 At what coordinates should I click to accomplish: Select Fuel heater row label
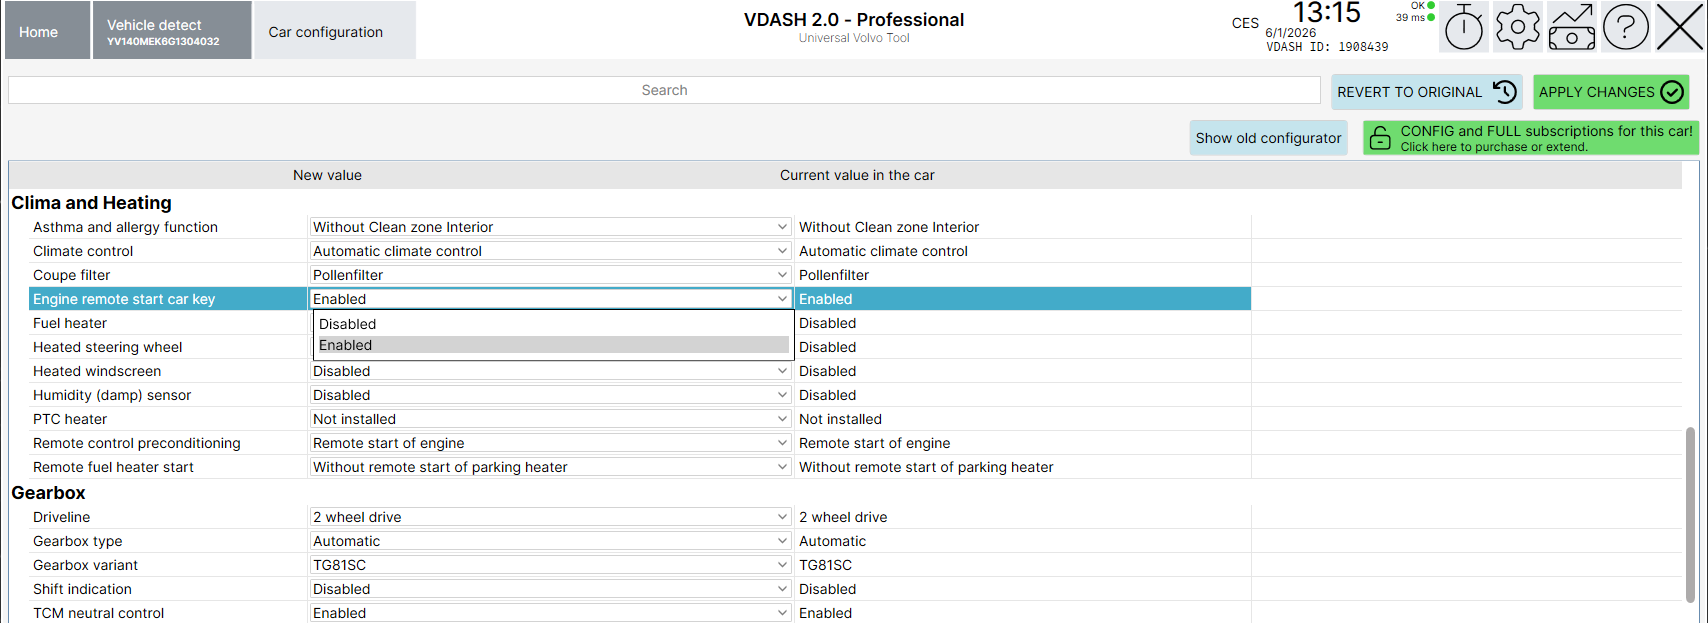click(70, 323)
